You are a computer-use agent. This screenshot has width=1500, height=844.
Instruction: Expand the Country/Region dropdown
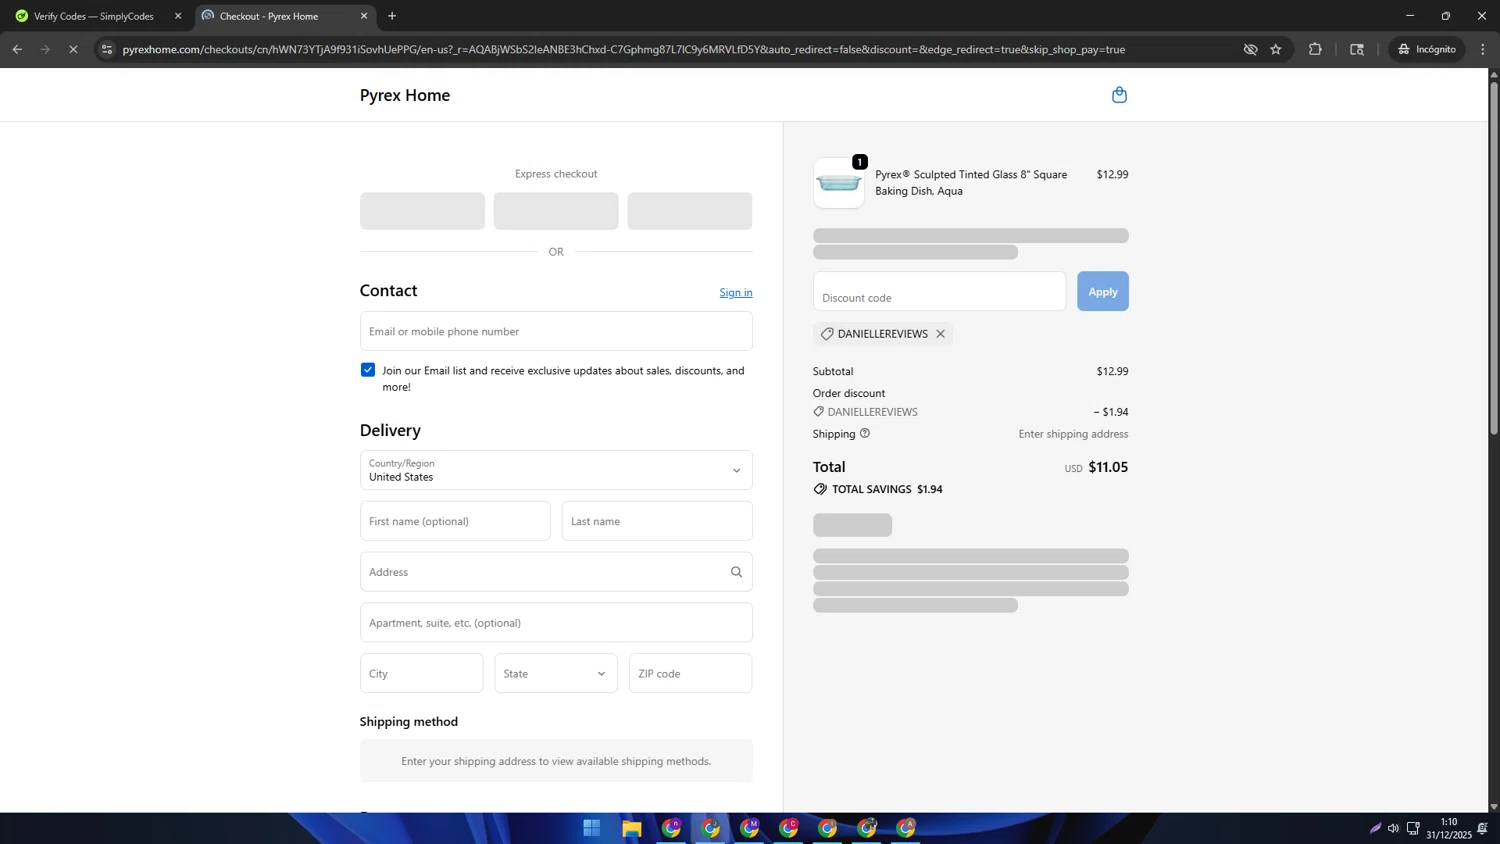(556, 470)
